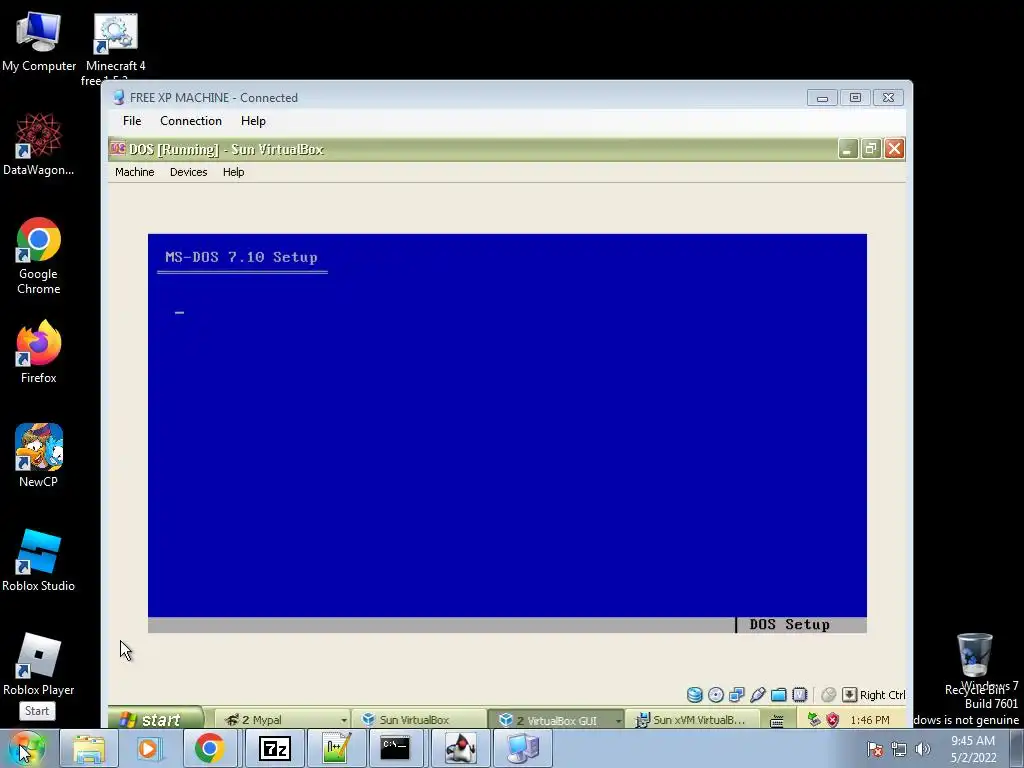This screenshot has width=1024, height=768.
Task: Click the mouse capture indicator icon
Action: 828,695
